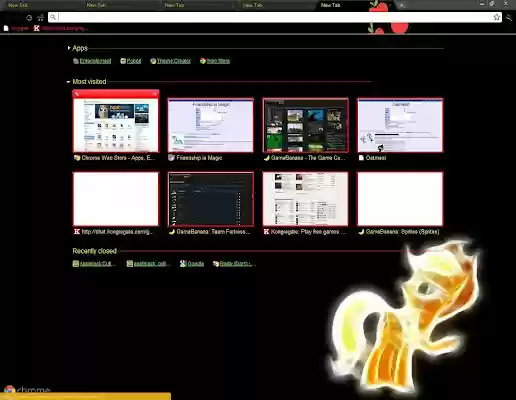Viewport: 516px width, 400px height.
Task: Click the 'http://chat.kongregate.com/g...' title
Action: click(x=118, y=232)
